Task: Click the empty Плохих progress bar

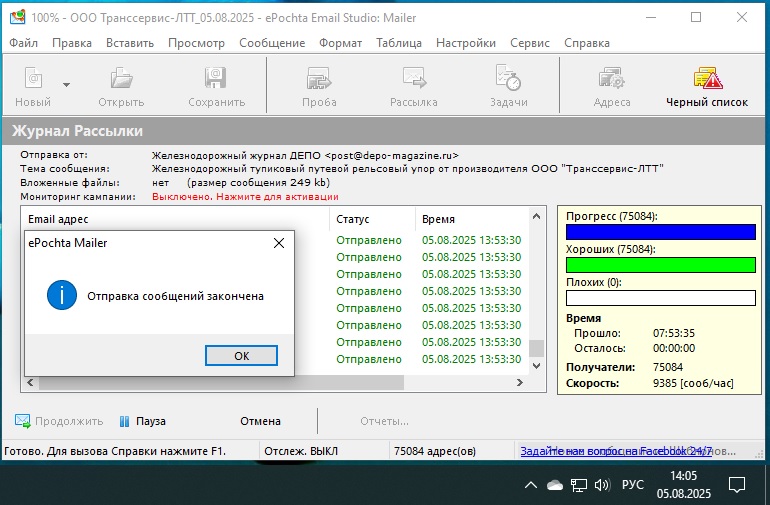Action: tap(660, 298)
